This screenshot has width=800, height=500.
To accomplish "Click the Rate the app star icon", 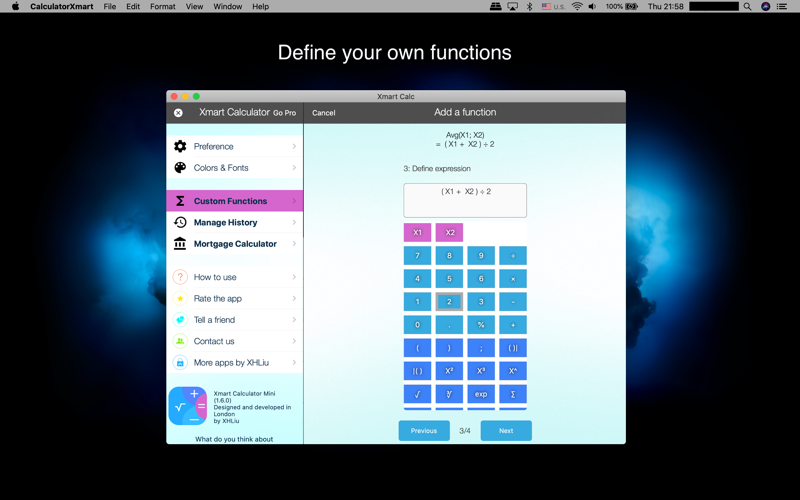I will pyautogui.click(x=180, y=299).
